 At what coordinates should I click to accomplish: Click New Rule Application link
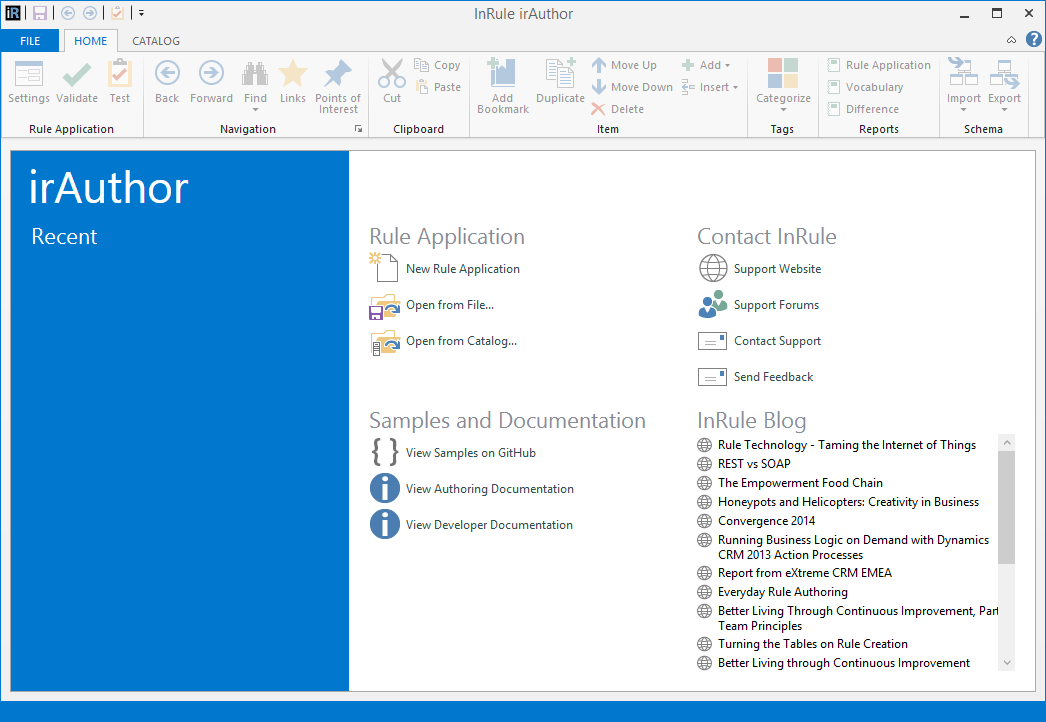462,269
